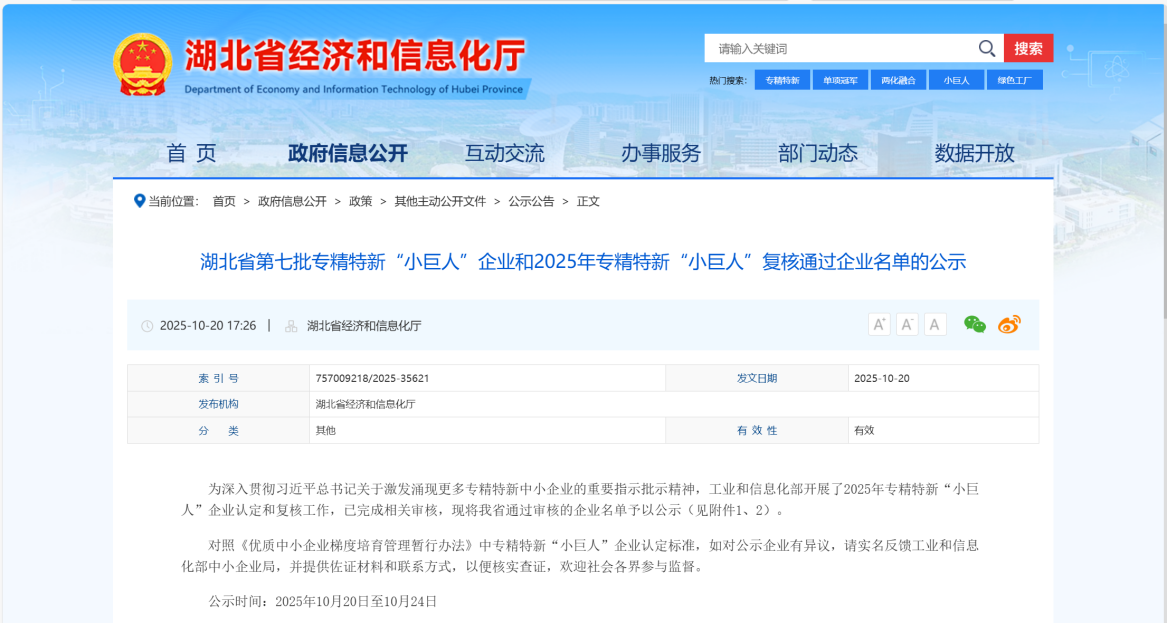Viewport: 1167px width, 623px height.
Task: Click the location pin icon before 当前位置
Action: pos(140,201)
